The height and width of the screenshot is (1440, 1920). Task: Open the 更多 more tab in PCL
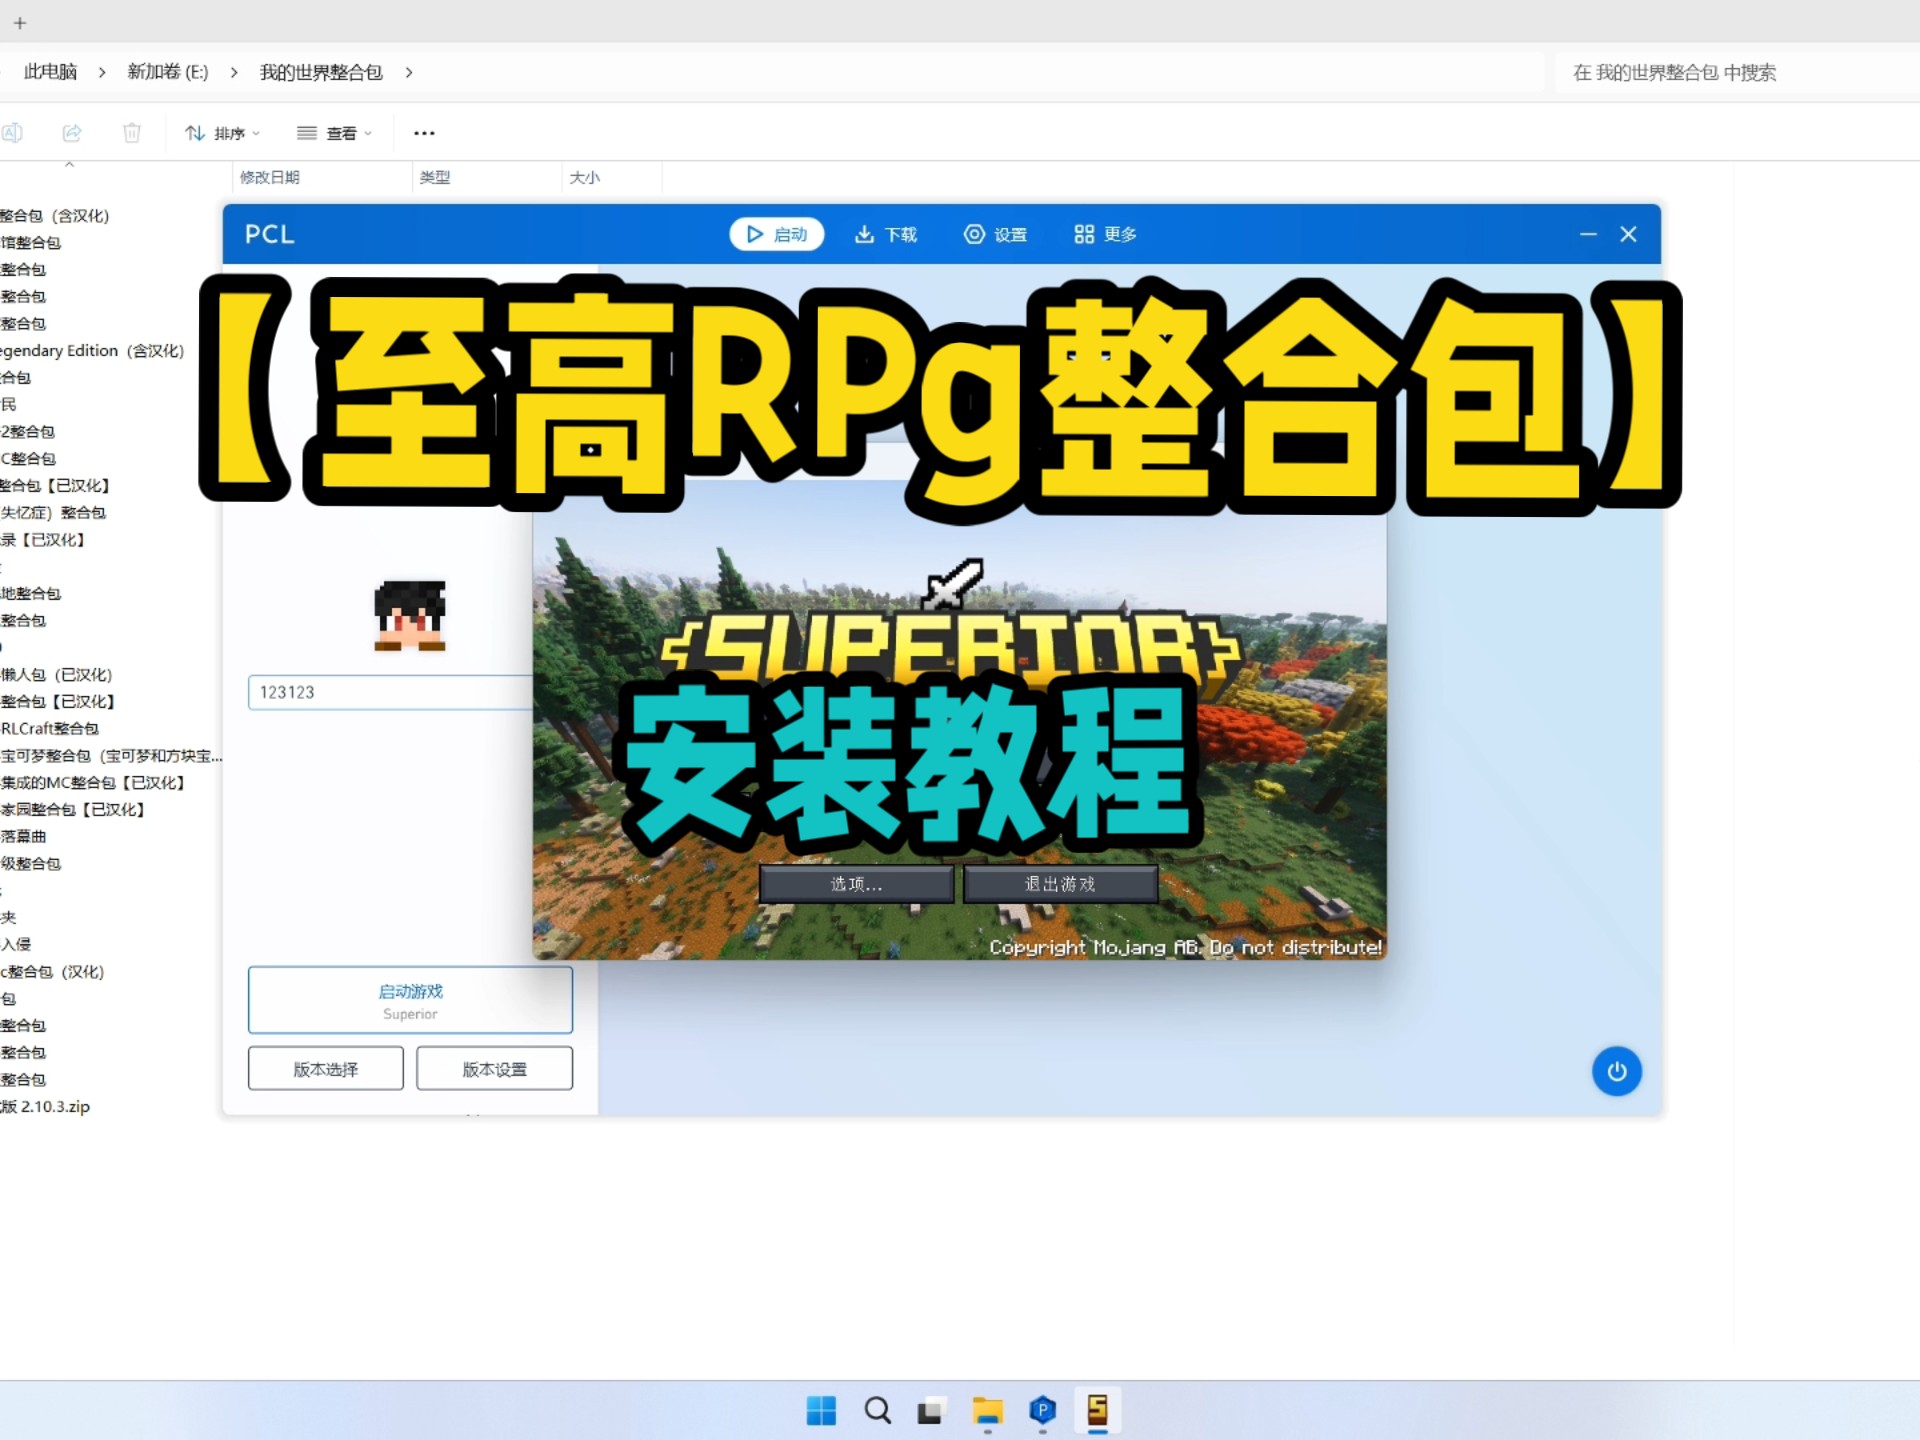click(x=1105, y=234)
